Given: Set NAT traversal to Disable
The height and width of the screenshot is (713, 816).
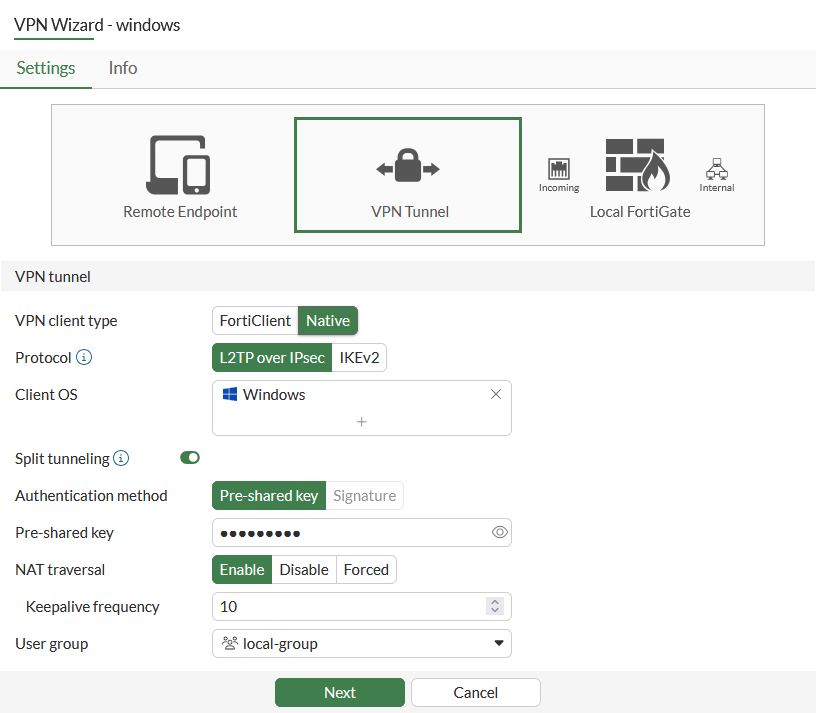Looking at the screenshot, I should pyautogui.click(x=304, y=569).
